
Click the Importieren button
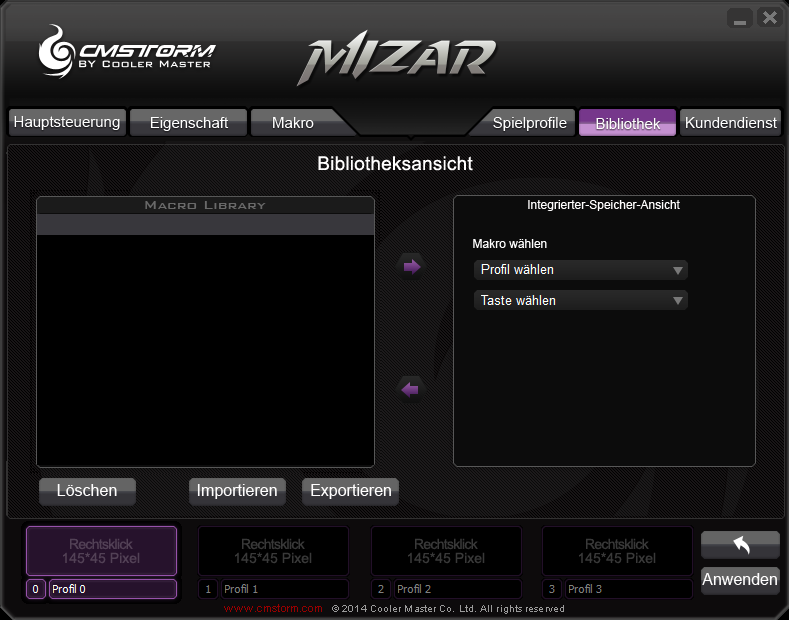237,491
